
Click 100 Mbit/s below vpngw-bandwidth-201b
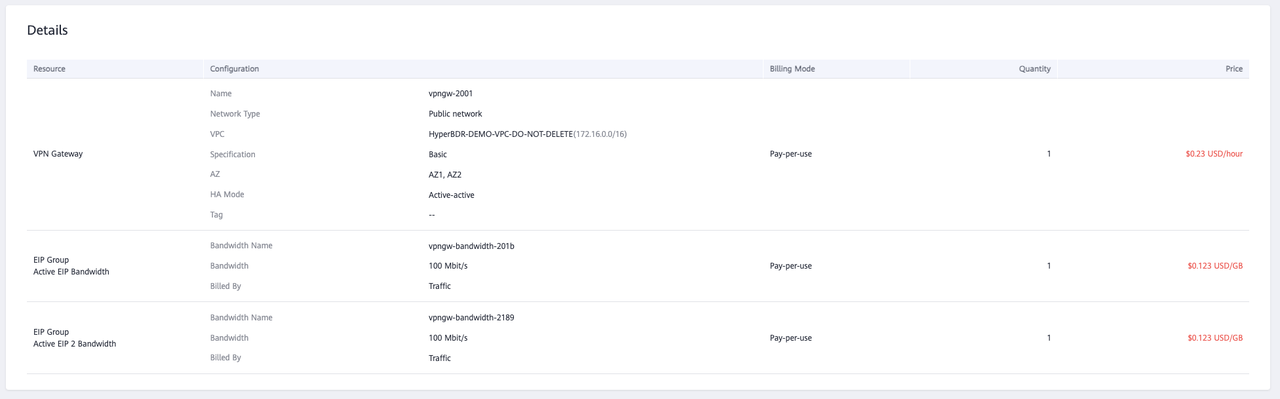(448, 266)
